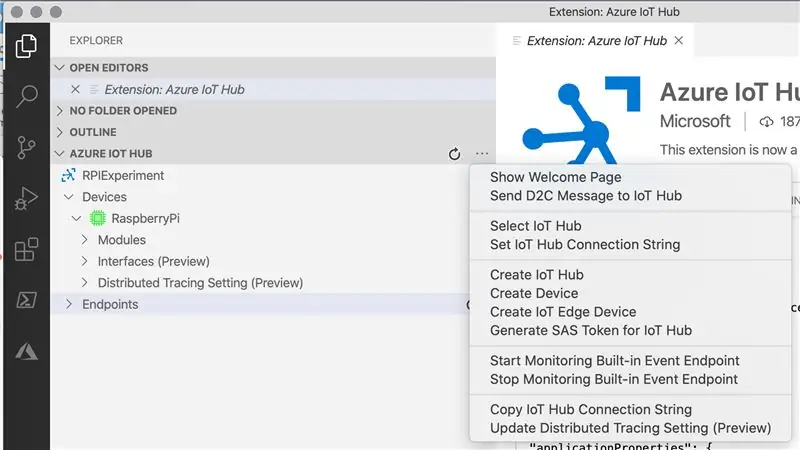Click the download count cloud icon
Image resolution: width=800 pixels, height=450 pixels.
click(x=766, y=121)
